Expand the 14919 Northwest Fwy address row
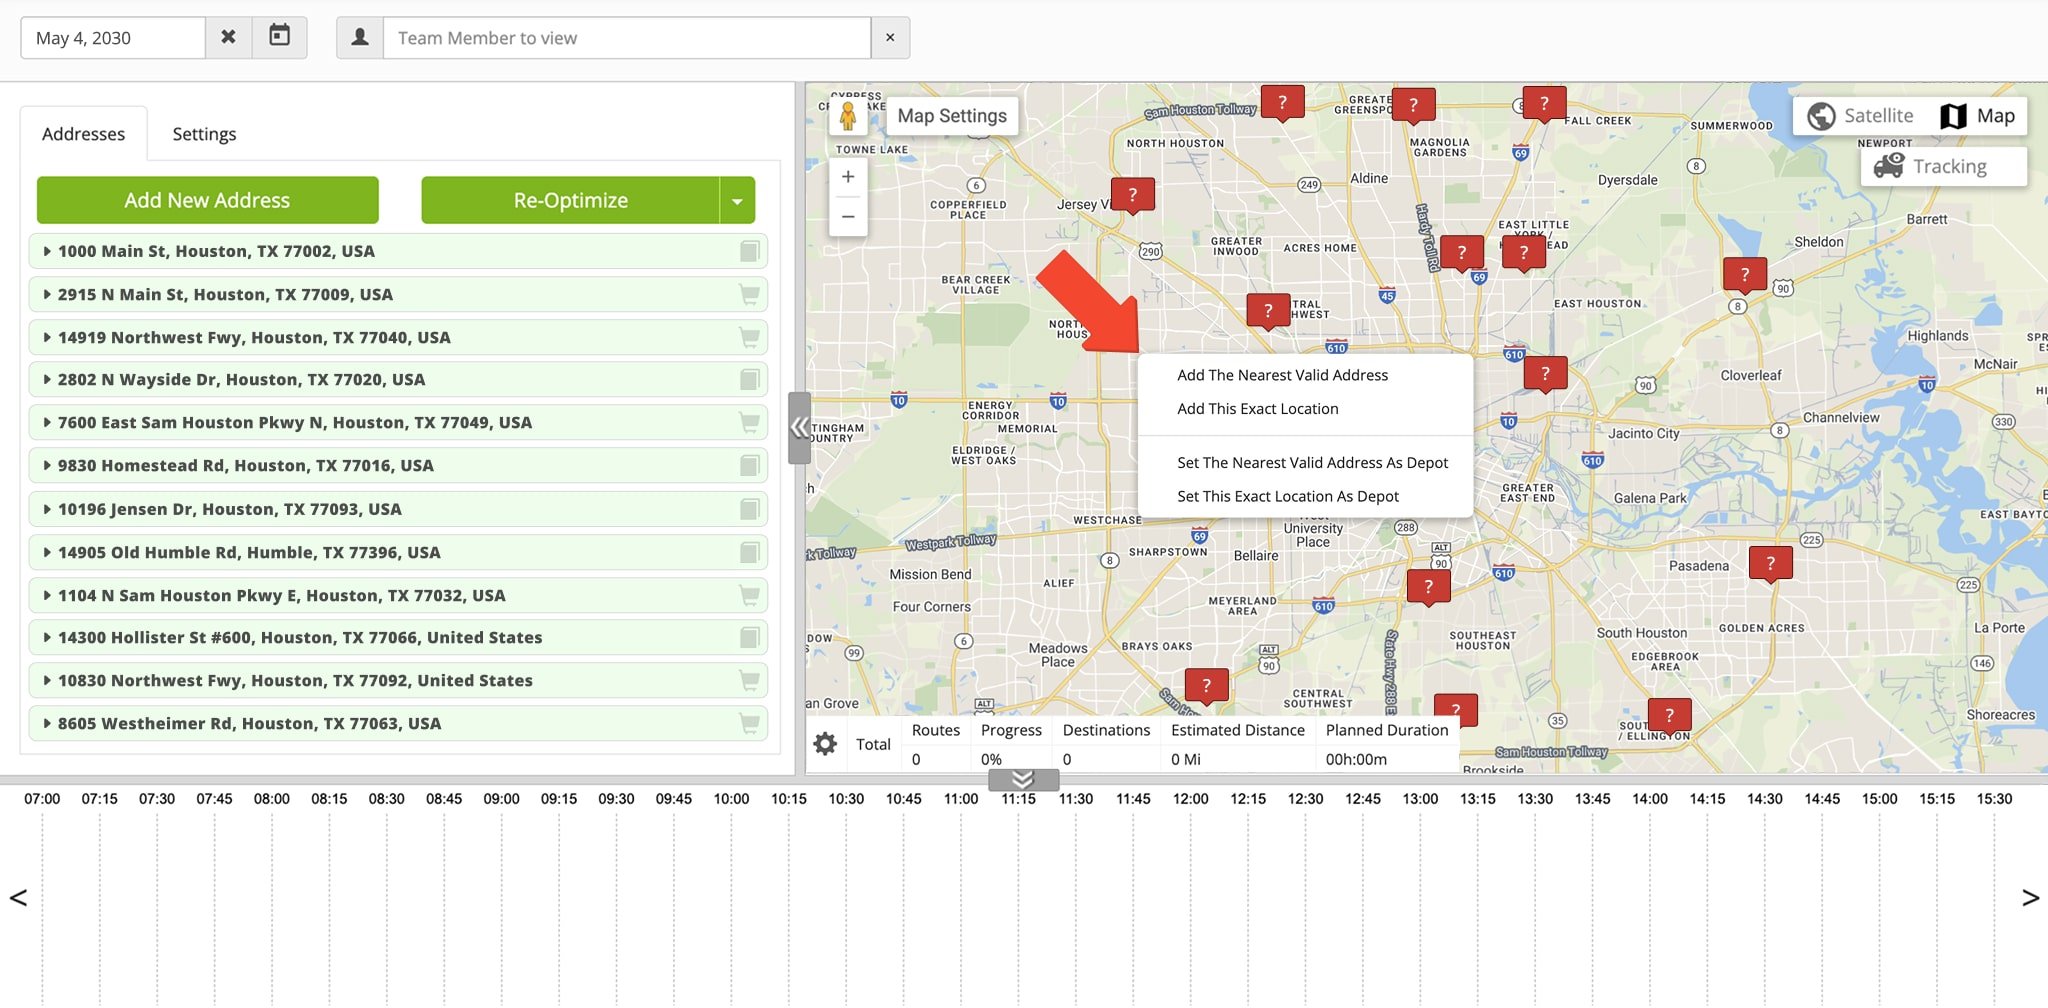The width and height of the screenshot is (2048, 1008). pyautogui.click(x=47, y=337)
